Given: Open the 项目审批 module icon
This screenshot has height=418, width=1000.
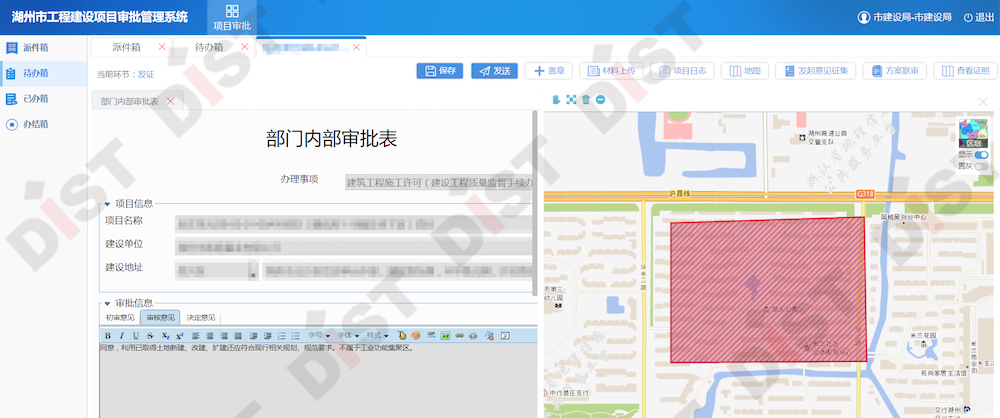Looking at the screenshot, I should point(232,17).
